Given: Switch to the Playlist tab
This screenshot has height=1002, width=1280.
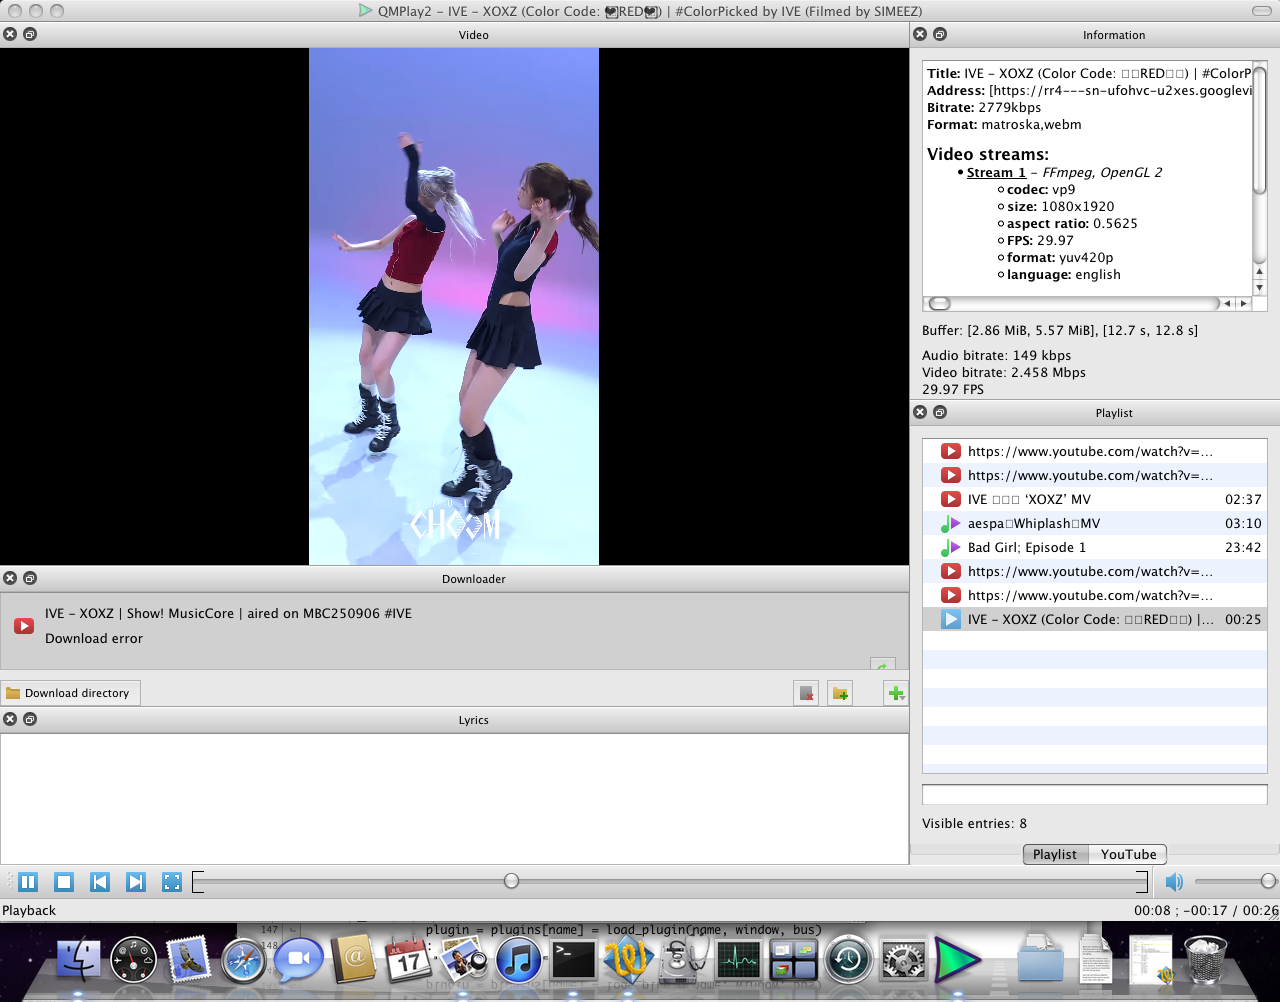Looking at the screenshot, I should coord(1055,854).
